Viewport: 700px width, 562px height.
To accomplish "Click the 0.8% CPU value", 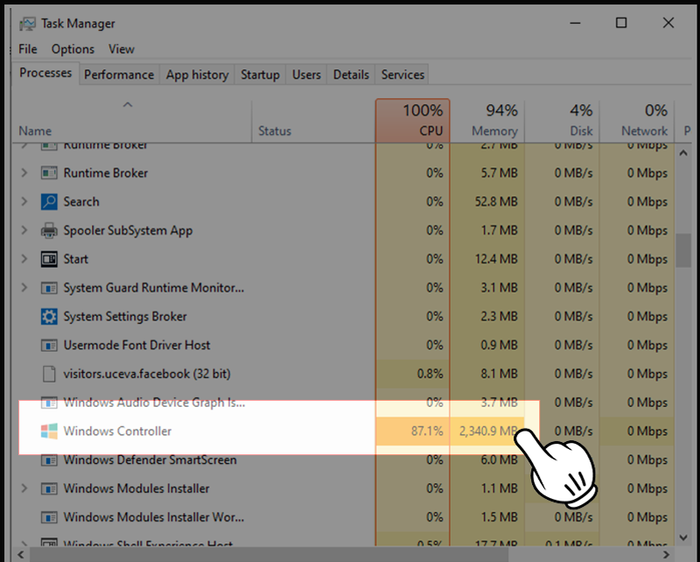I will pos(430,374).
